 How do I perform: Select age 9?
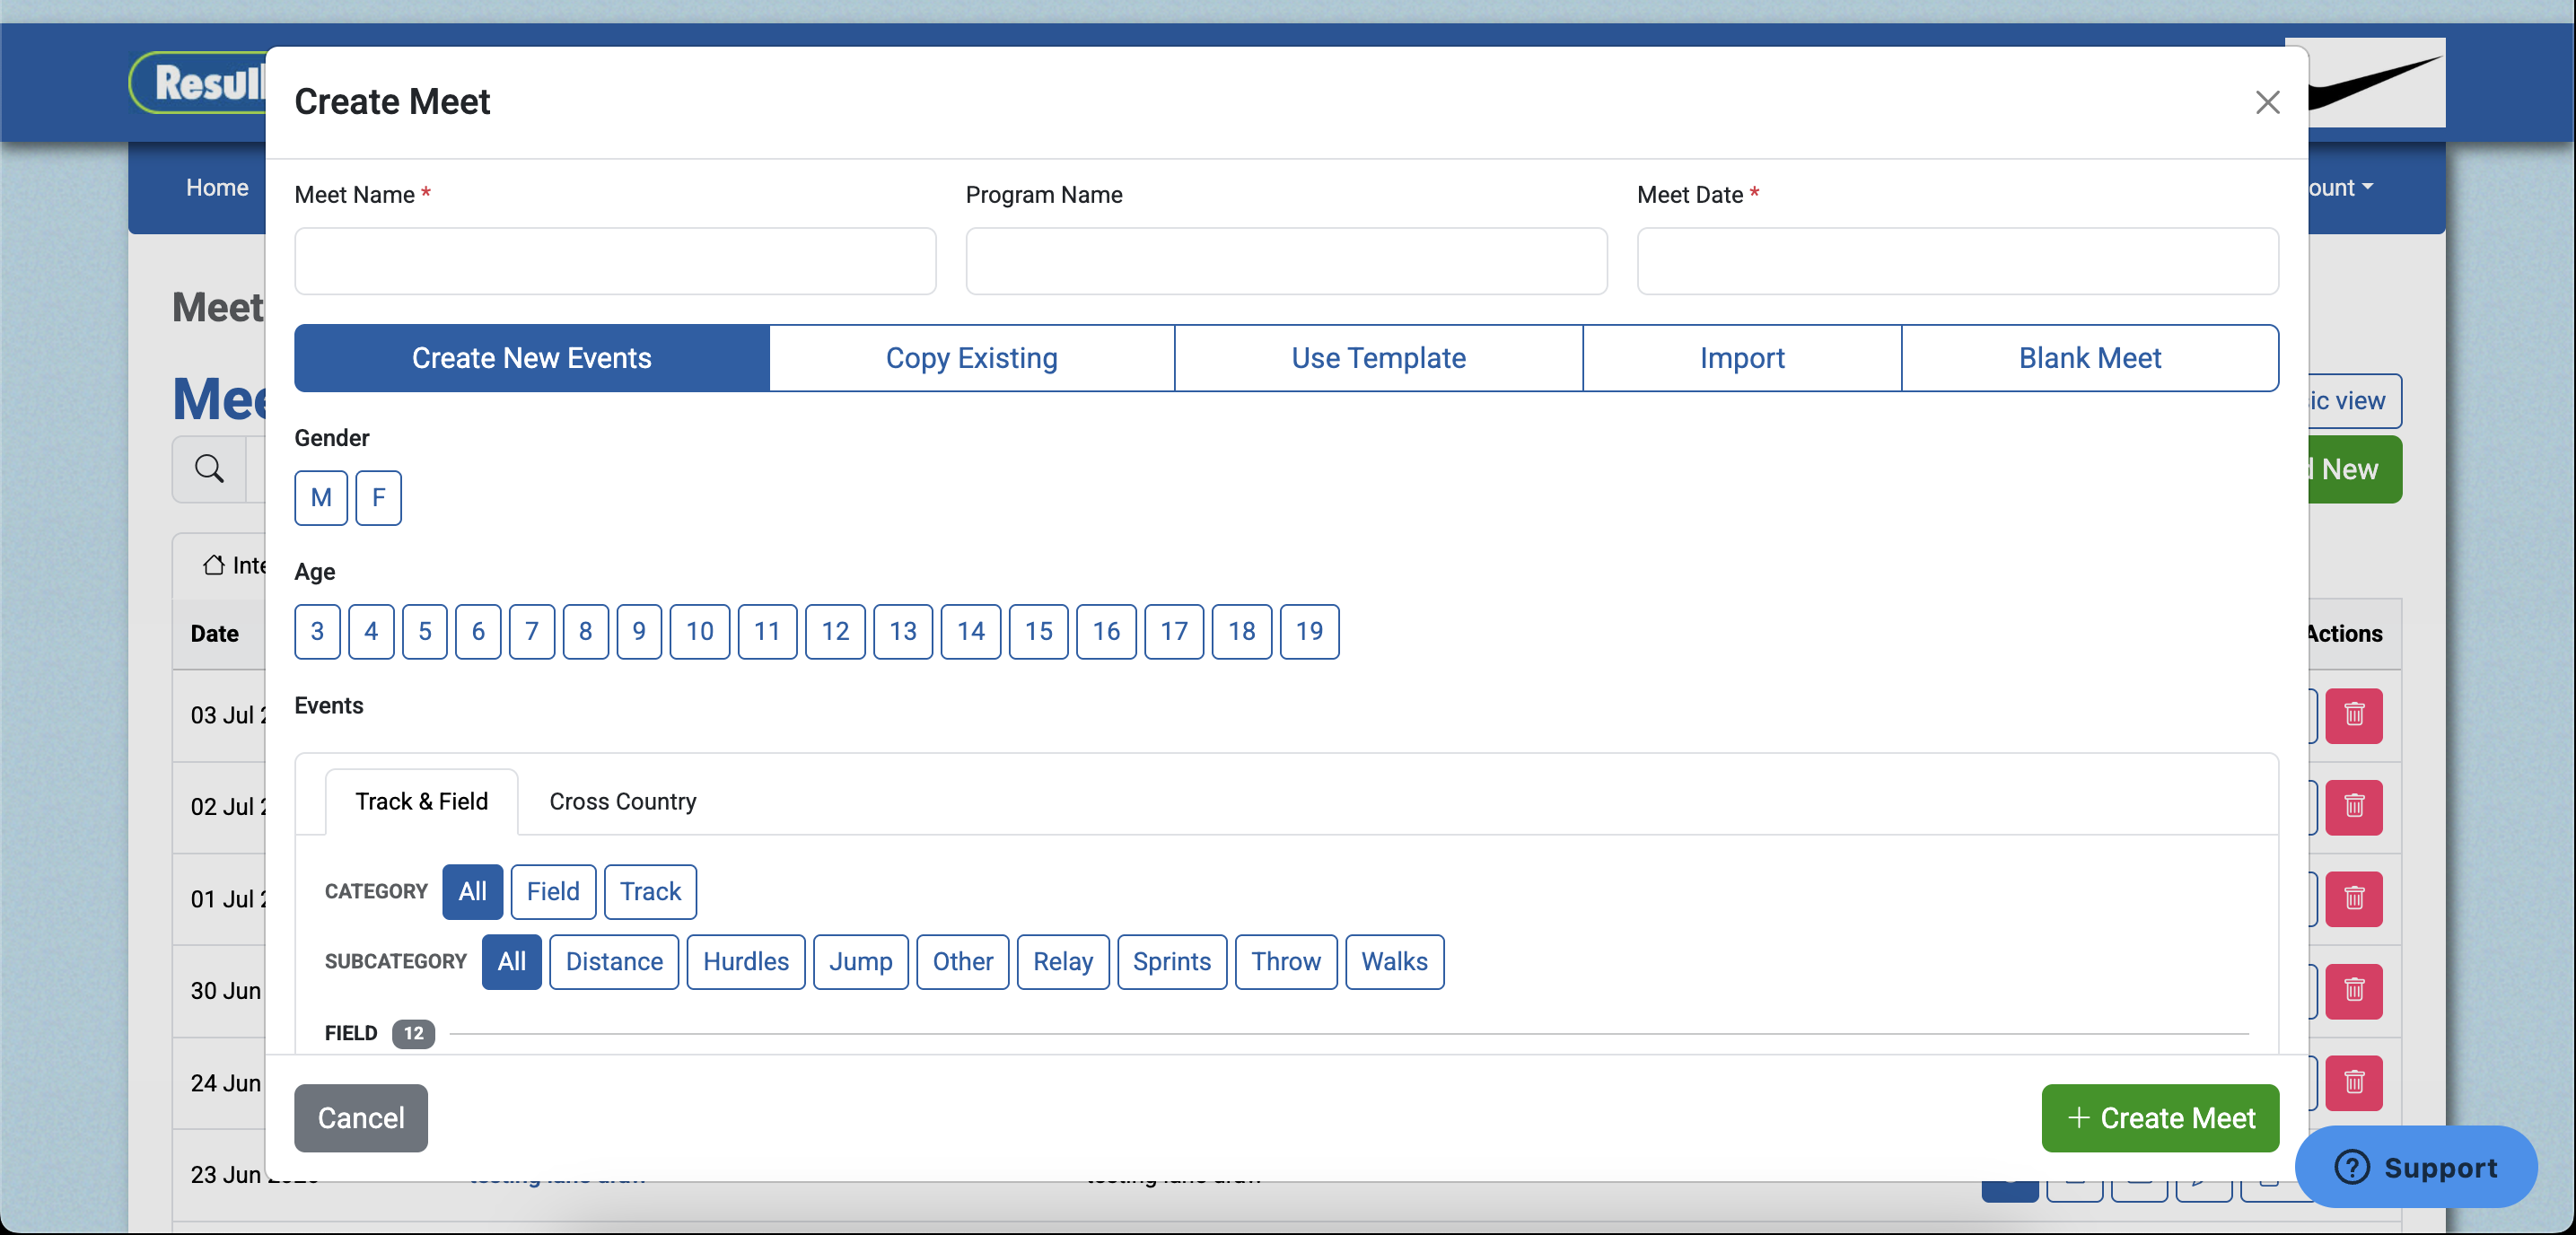[639, 631]
